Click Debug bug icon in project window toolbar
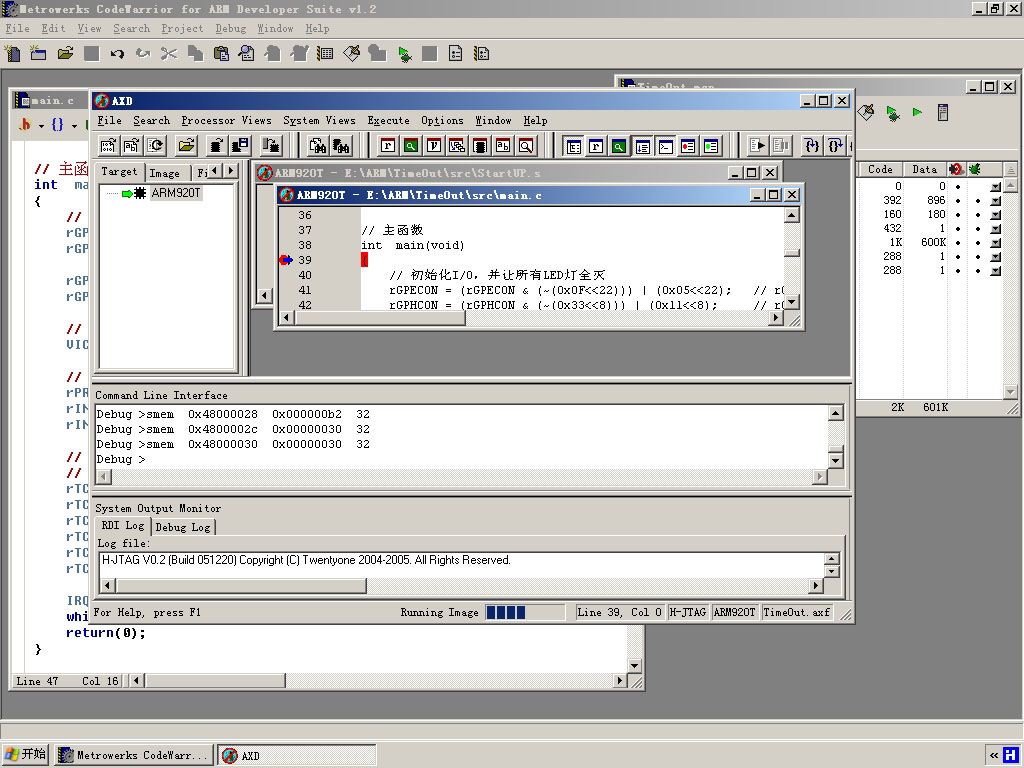This screenshot has height=768, width=1024. 892,113
